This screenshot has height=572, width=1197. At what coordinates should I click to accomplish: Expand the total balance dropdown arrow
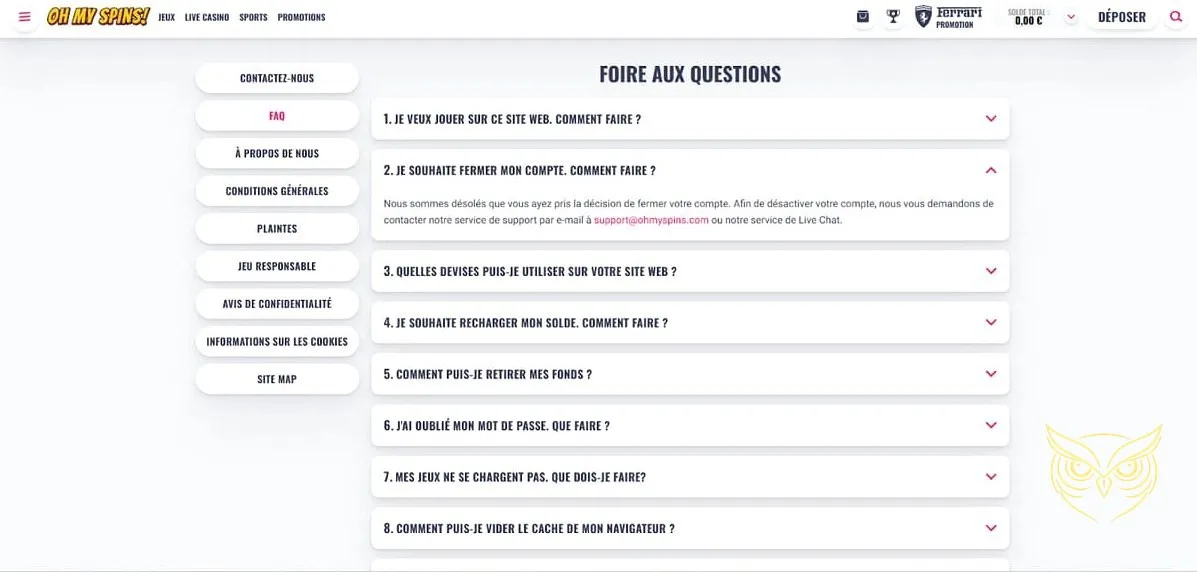[1071, 17]
